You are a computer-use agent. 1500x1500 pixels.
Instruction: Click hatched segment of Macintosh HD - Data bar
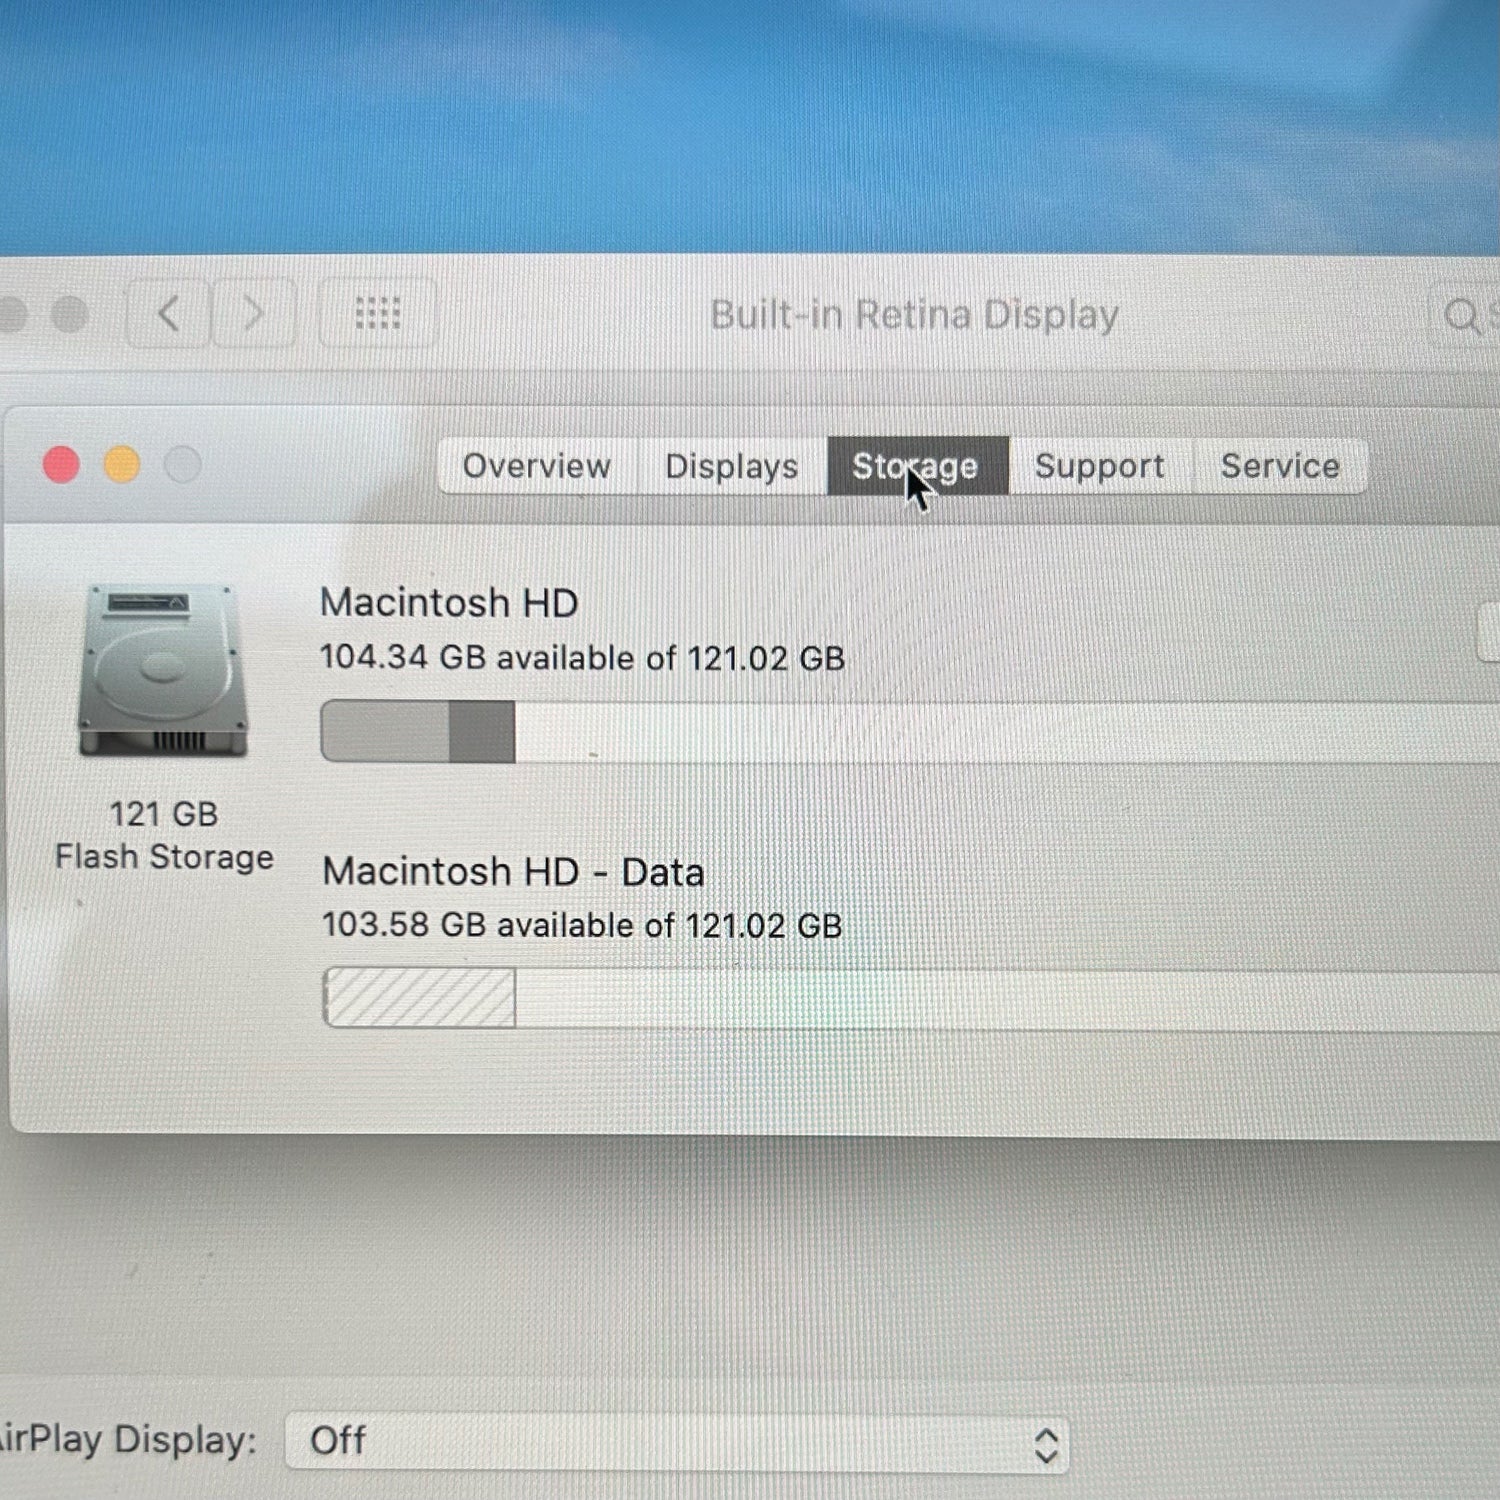420,998
